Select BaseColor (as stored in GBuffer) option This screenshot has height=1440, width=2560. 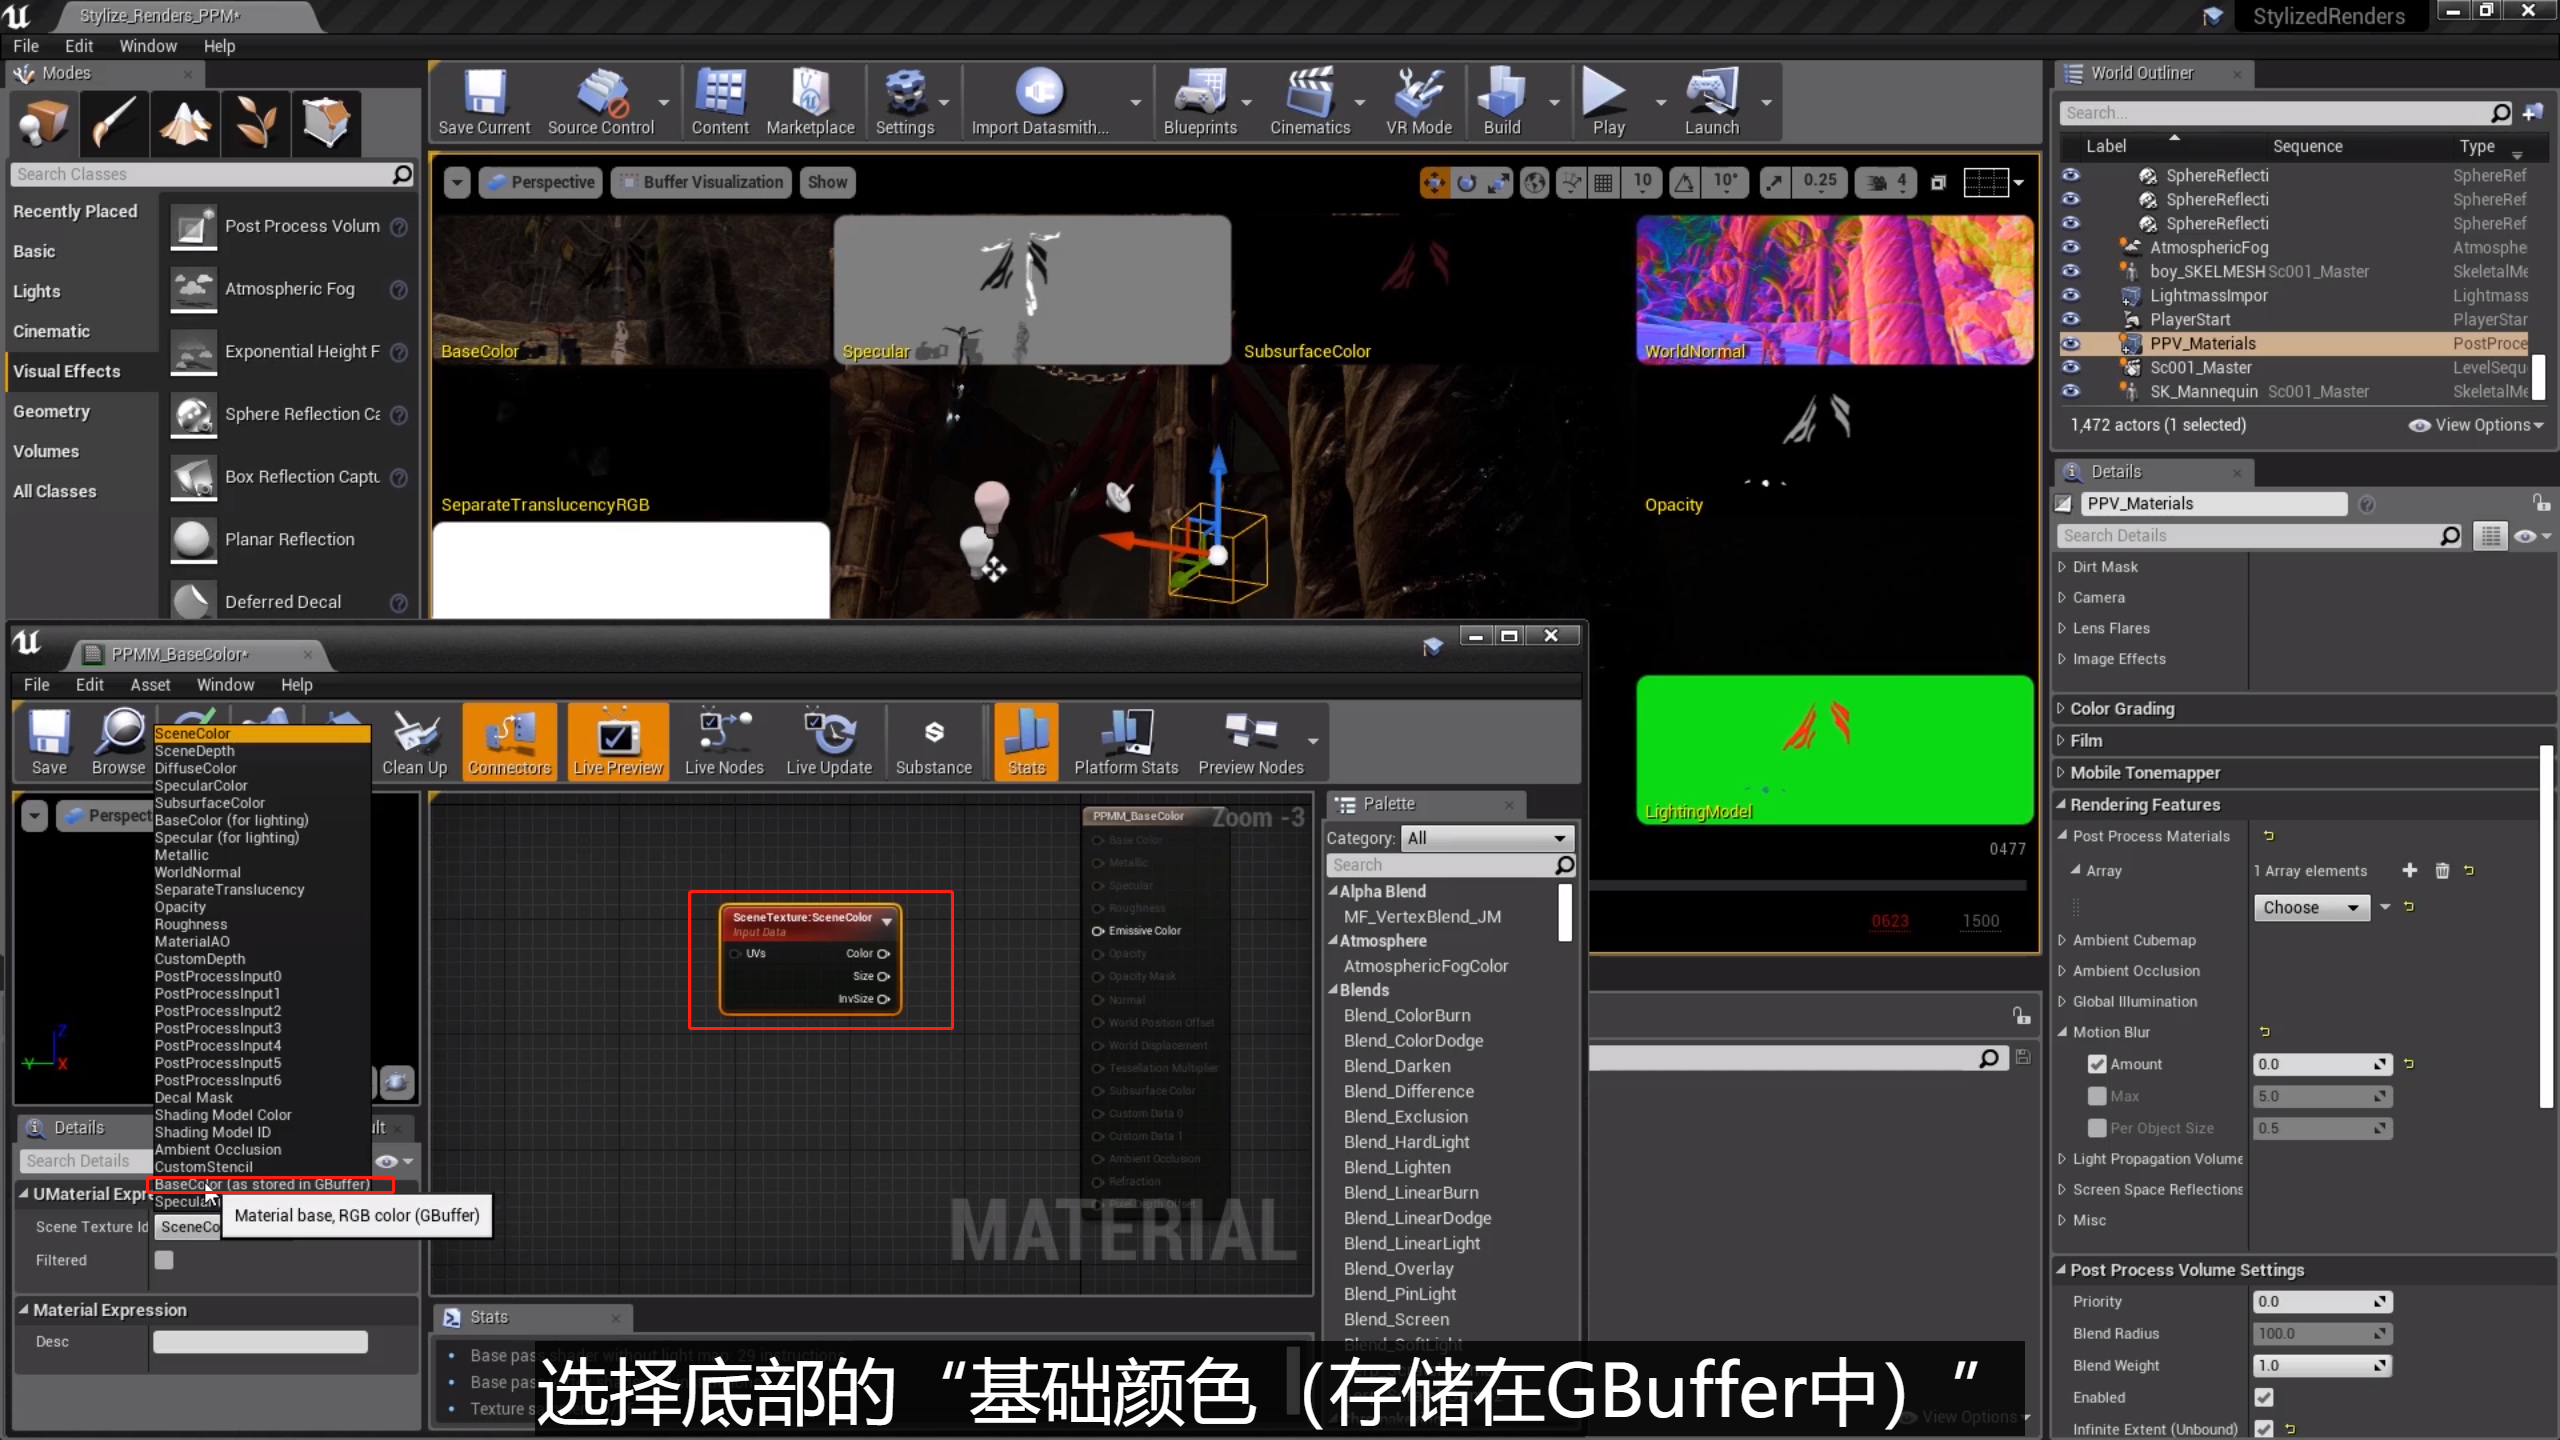(262, 1184)
